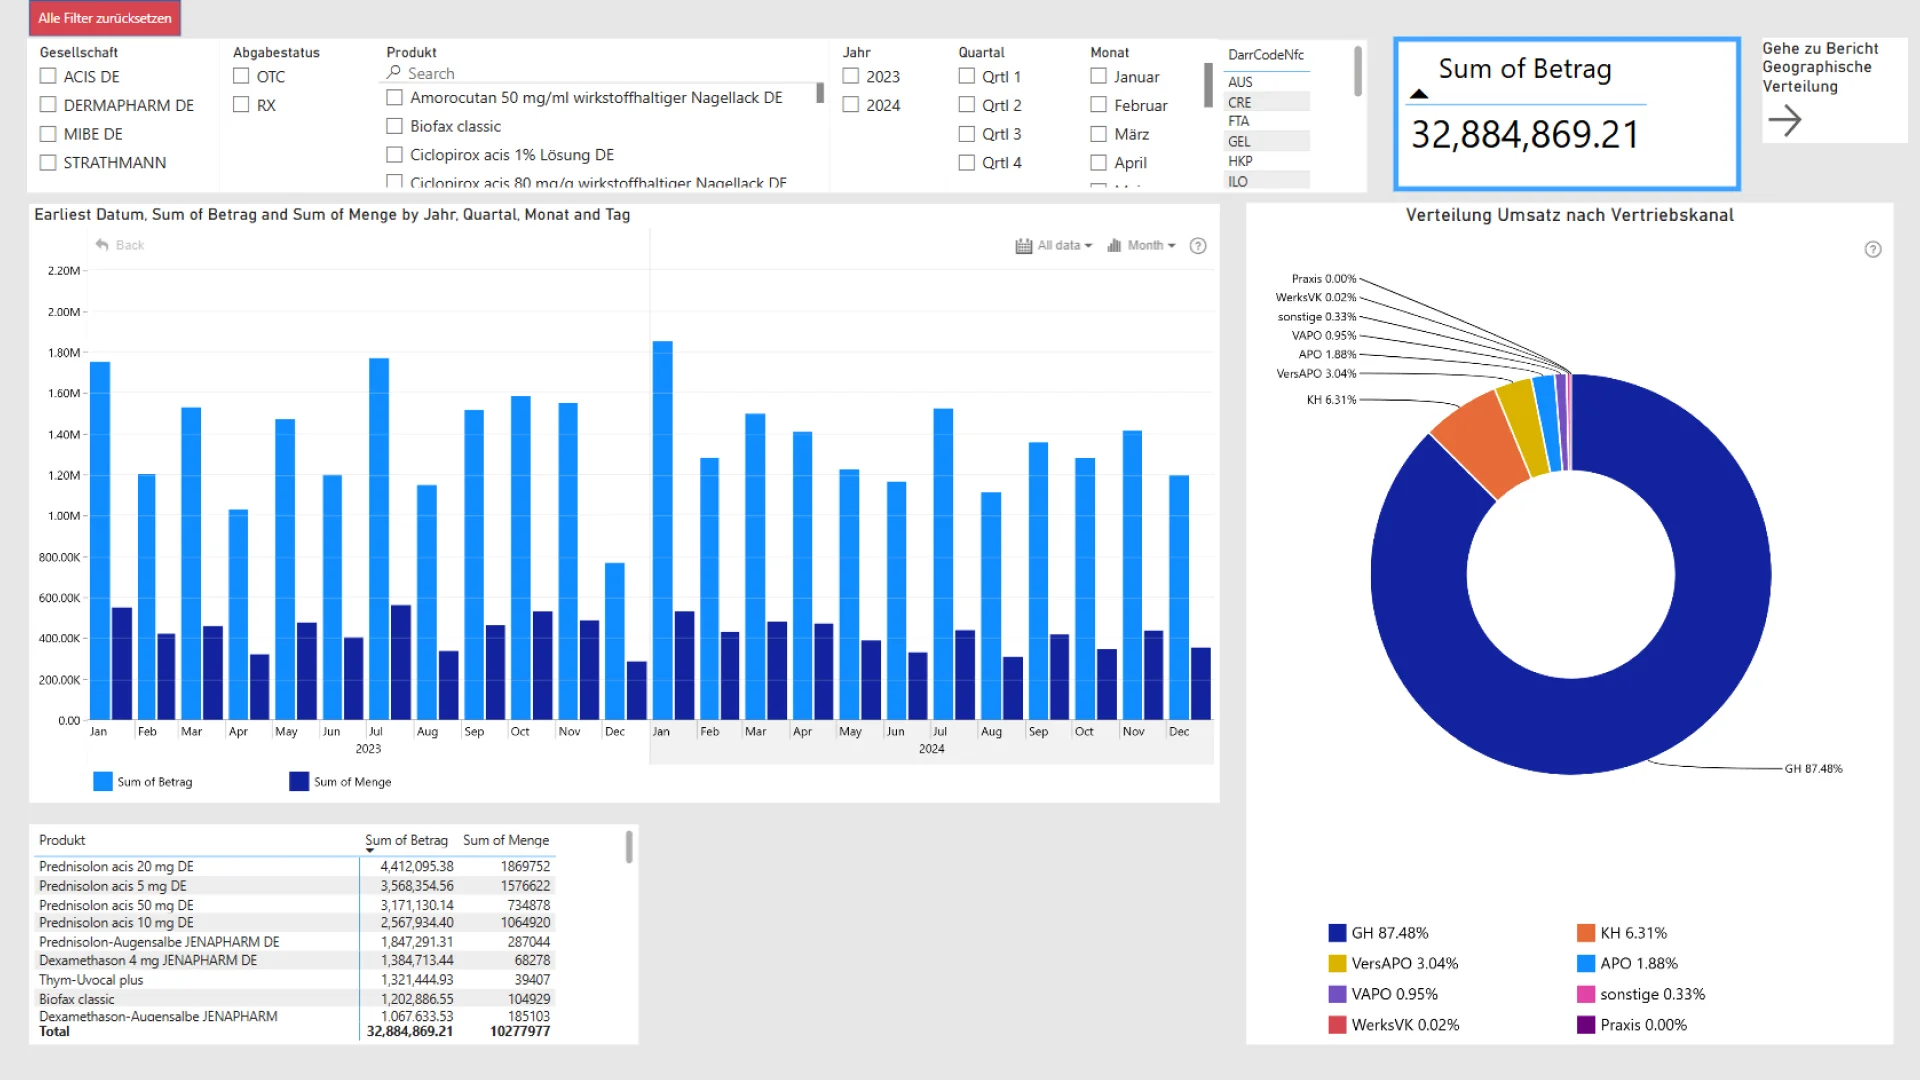The width and height of the screenshot is (1920, 1080).
Task: Click the search magnifier in Produkt filter
Action: click(394, 73)
